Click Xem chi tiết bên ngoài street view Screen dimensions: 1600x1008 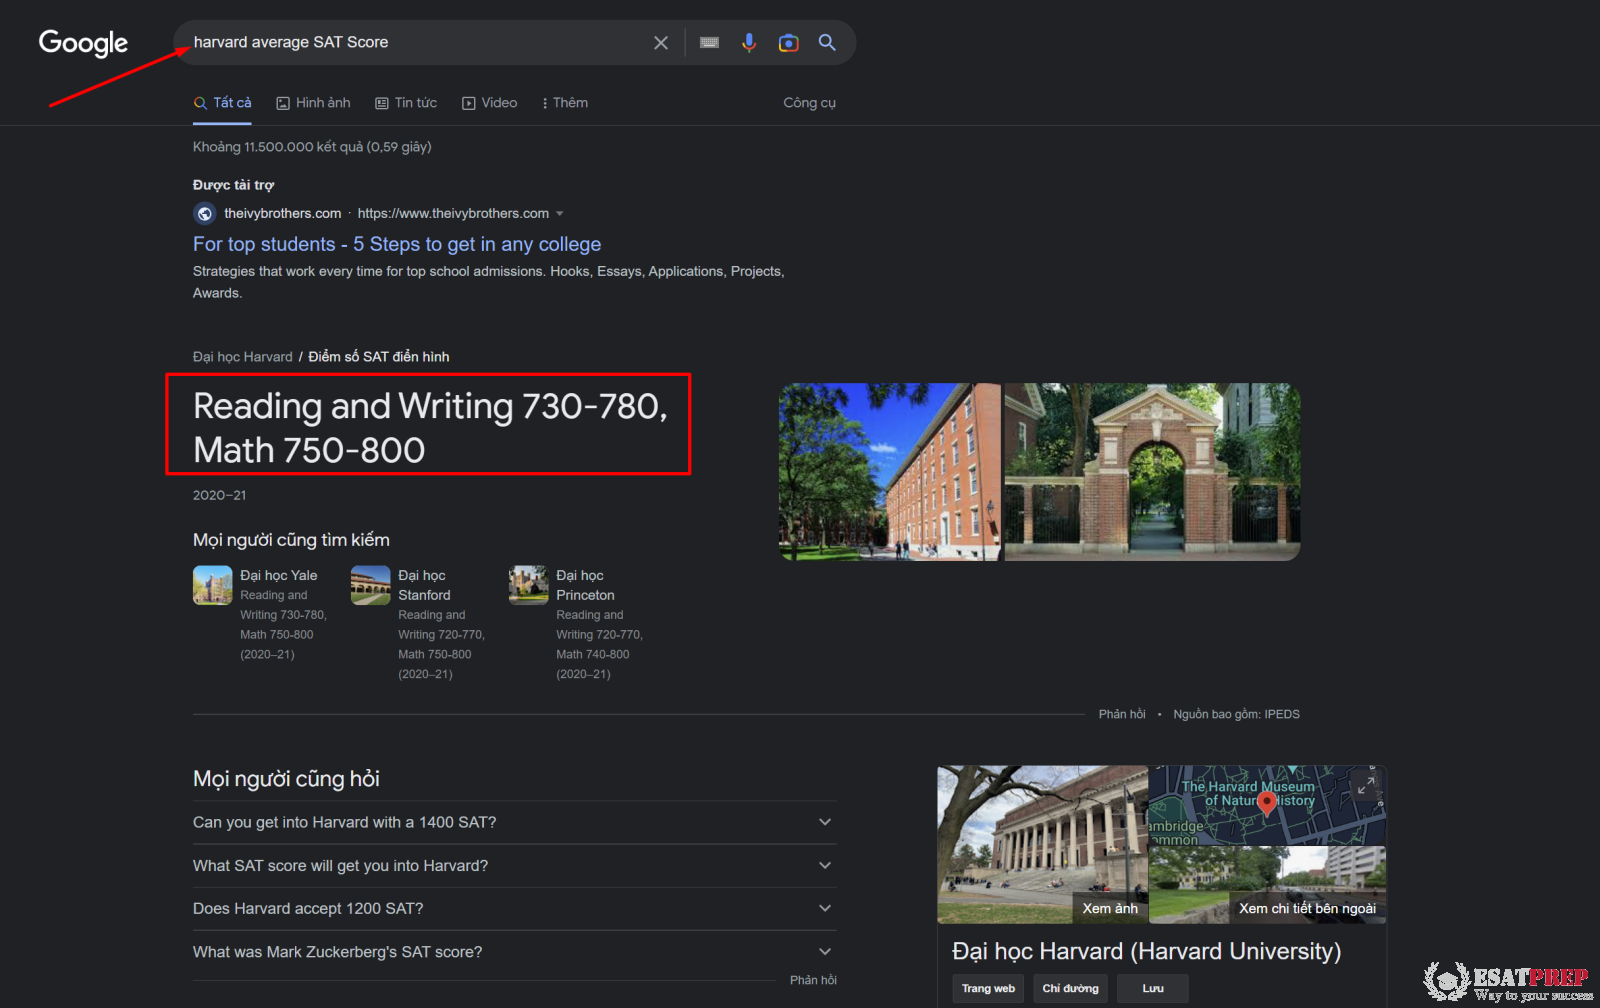tap(1307, 908)
